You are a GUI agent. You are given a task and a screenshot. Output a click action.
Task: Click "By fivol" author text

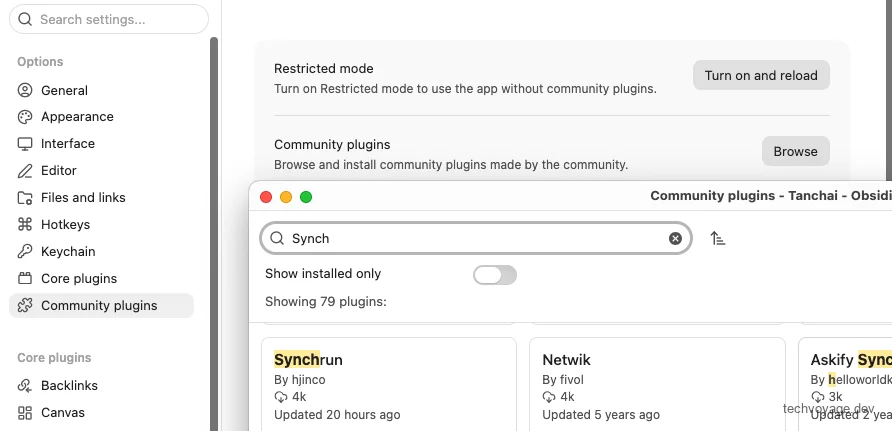tap(563, 379)
